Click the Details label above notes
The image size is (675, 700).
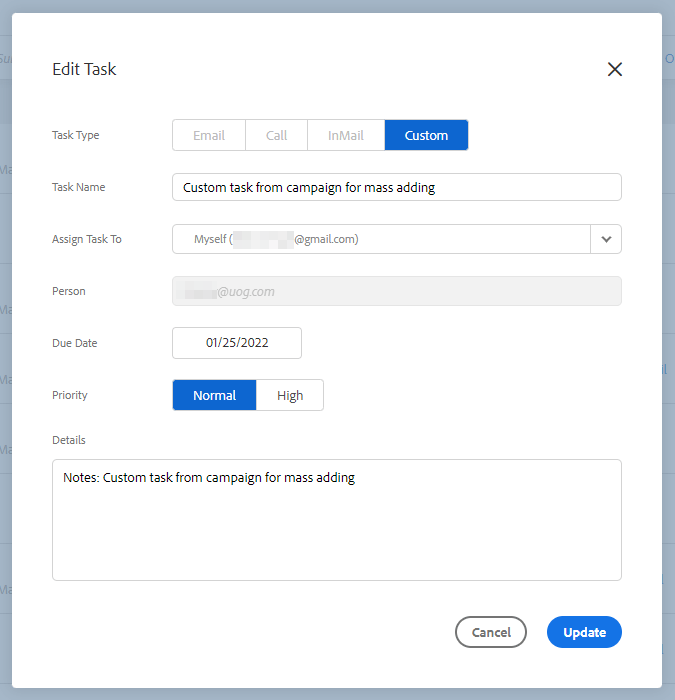coord(69,440)
